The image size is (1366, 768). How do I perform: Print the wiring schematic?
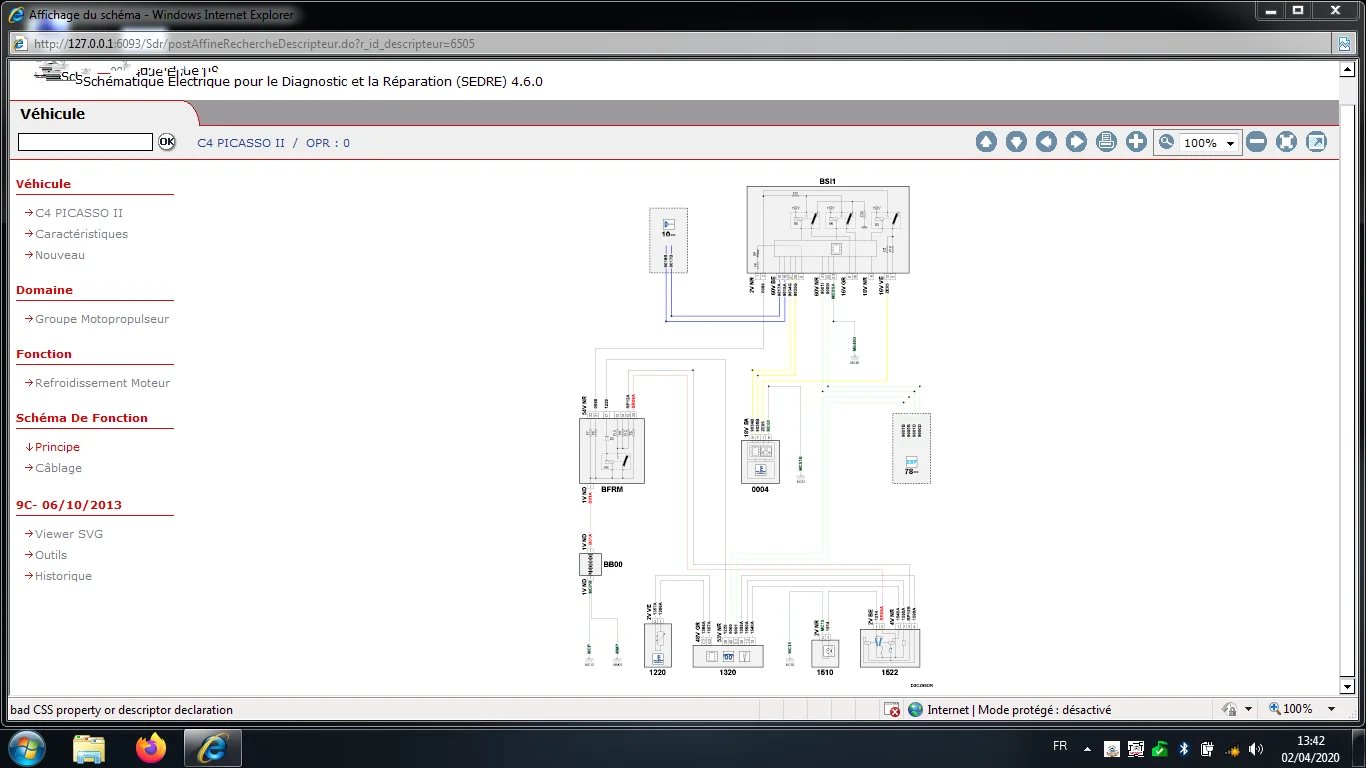[x=1106, y=142]
